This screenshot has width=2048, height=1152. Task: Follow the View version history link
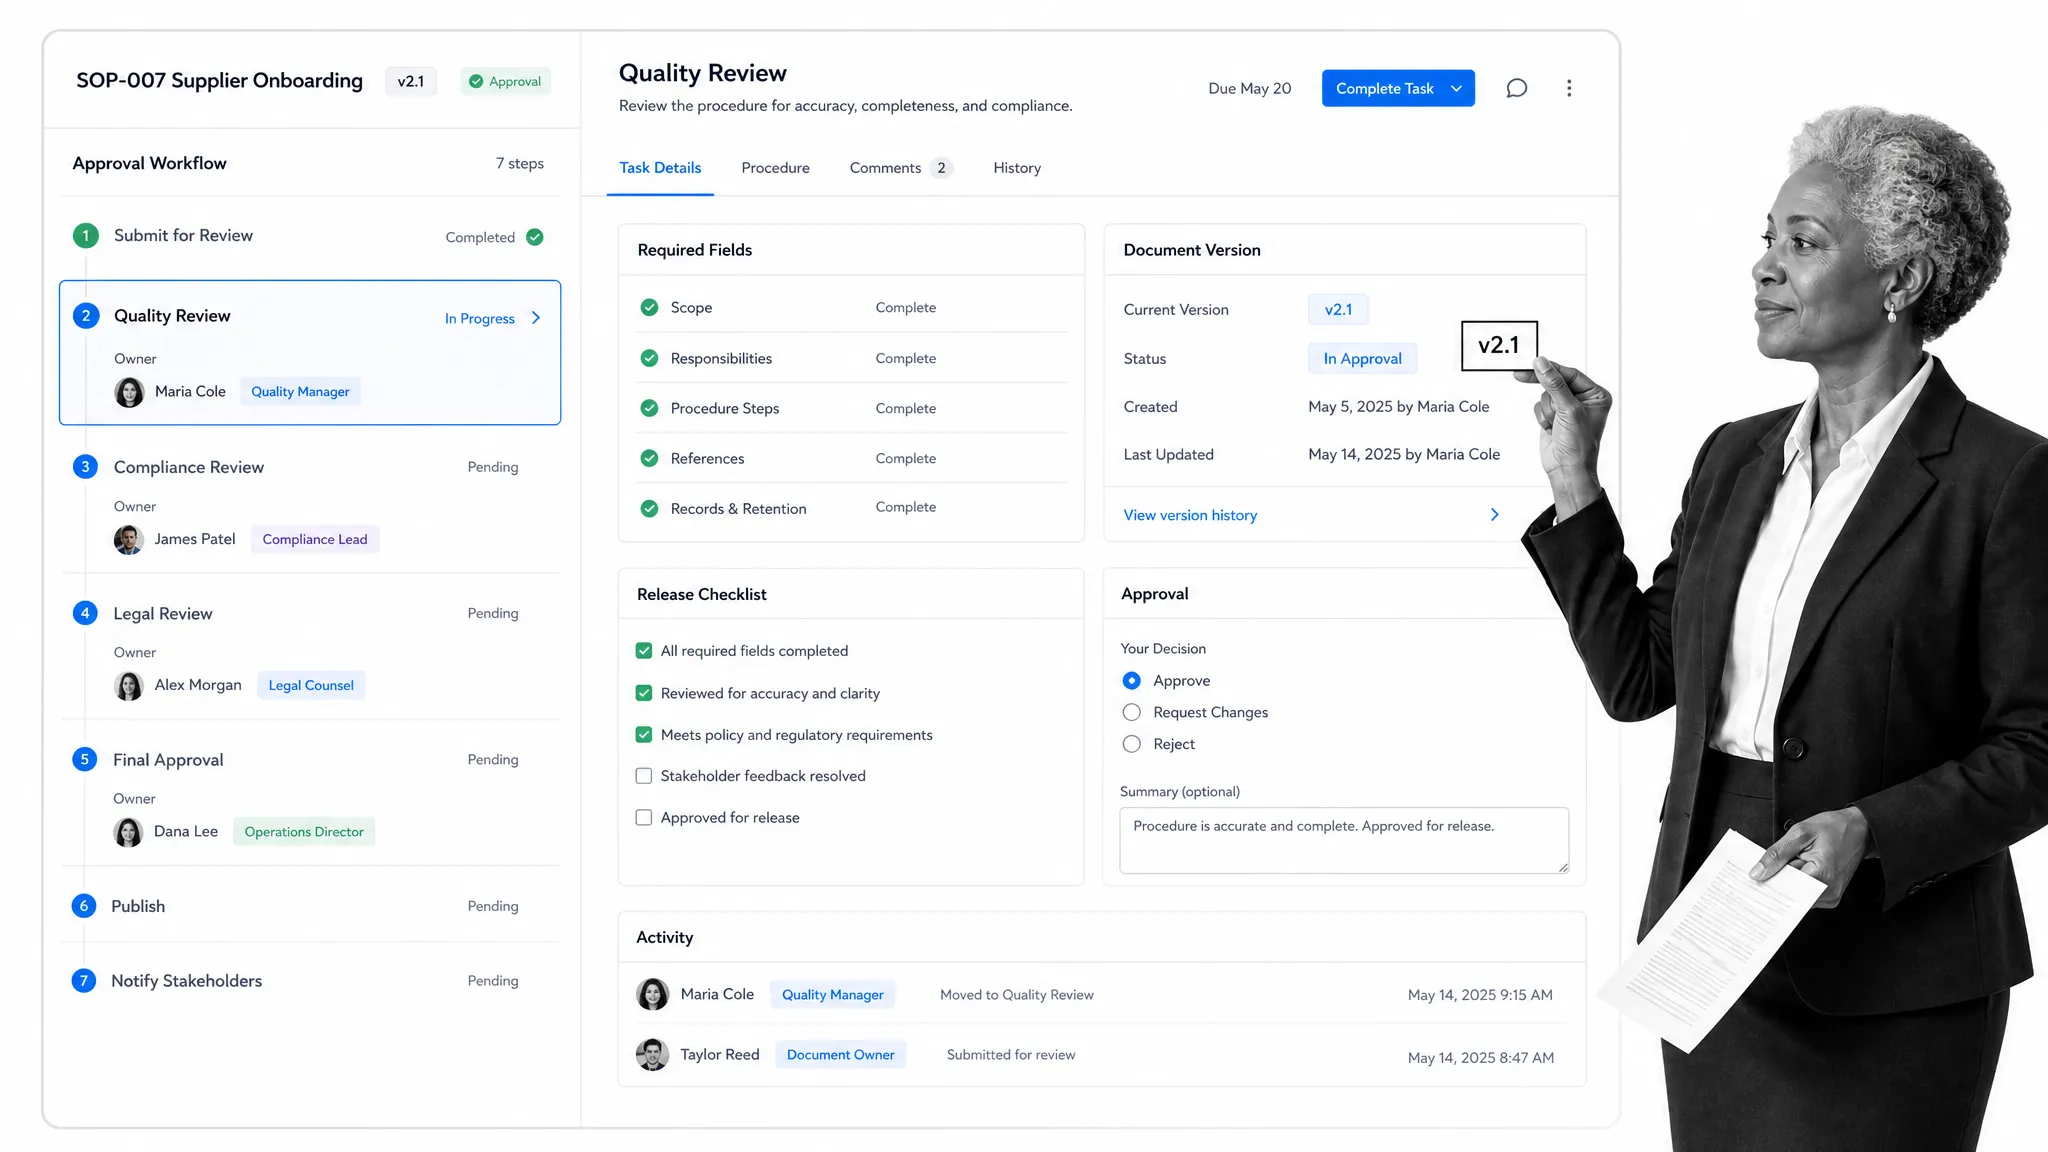click(1190, 515)
